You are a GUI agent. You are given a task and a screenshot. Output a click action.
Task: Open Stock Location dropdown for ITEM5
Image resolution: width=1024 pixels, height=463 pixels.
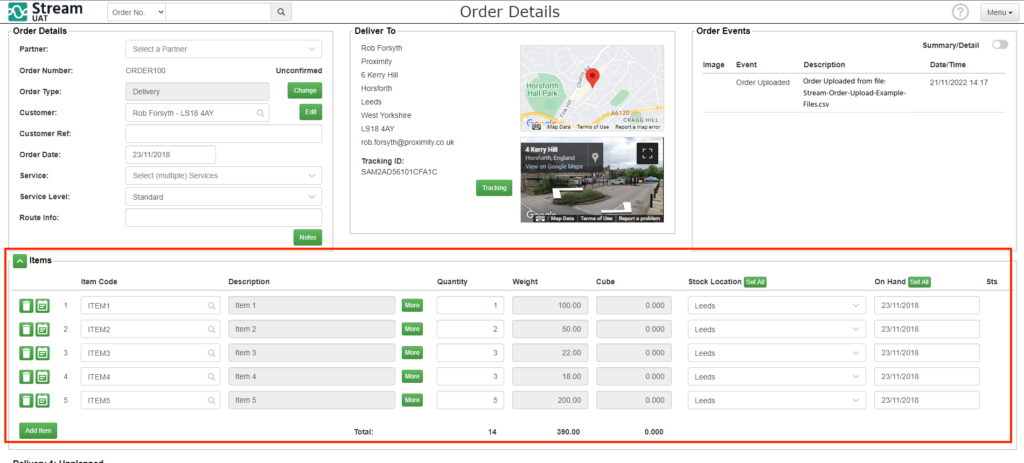(x=776, y=400)
